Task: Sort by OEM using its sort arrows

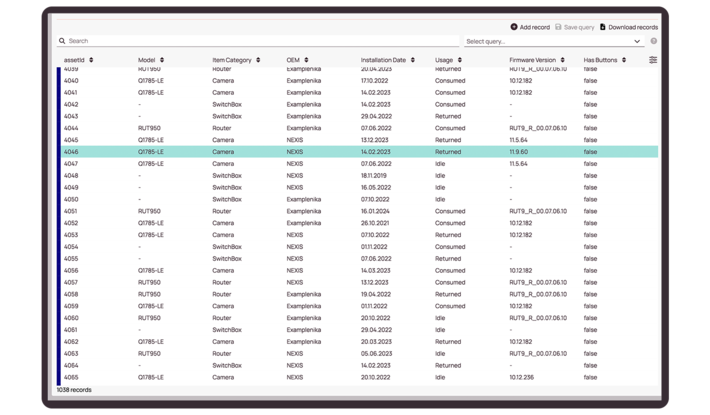Action: 306,60
